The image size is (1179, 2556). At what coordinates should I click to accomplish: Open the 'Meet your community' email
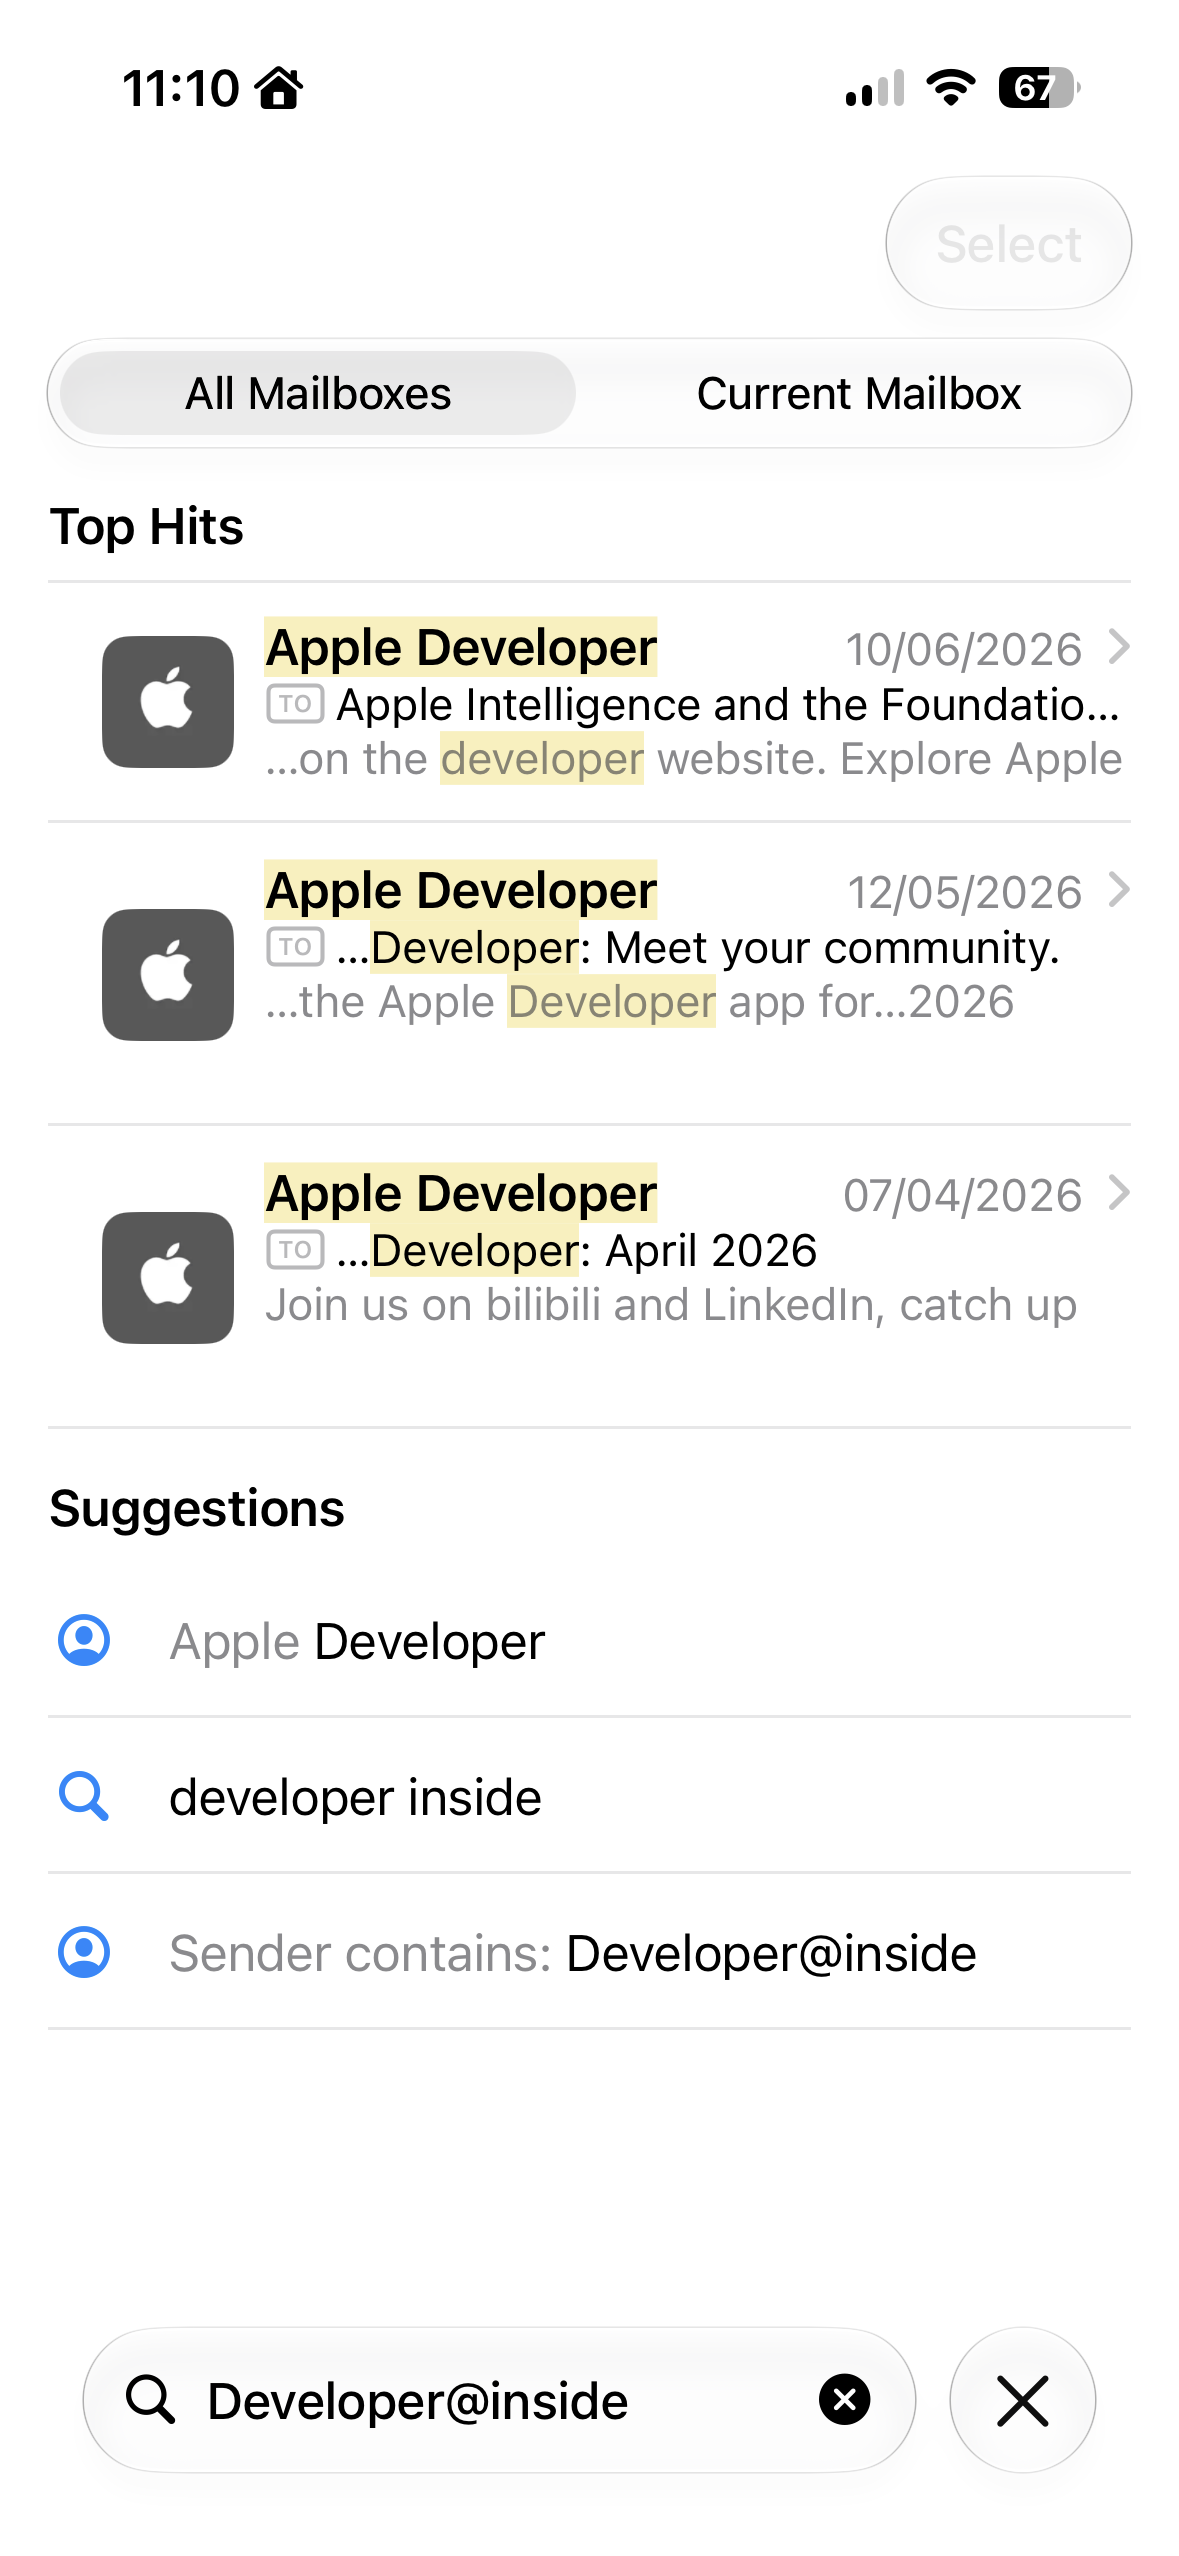pyautogui.click(x=589, y=974)
